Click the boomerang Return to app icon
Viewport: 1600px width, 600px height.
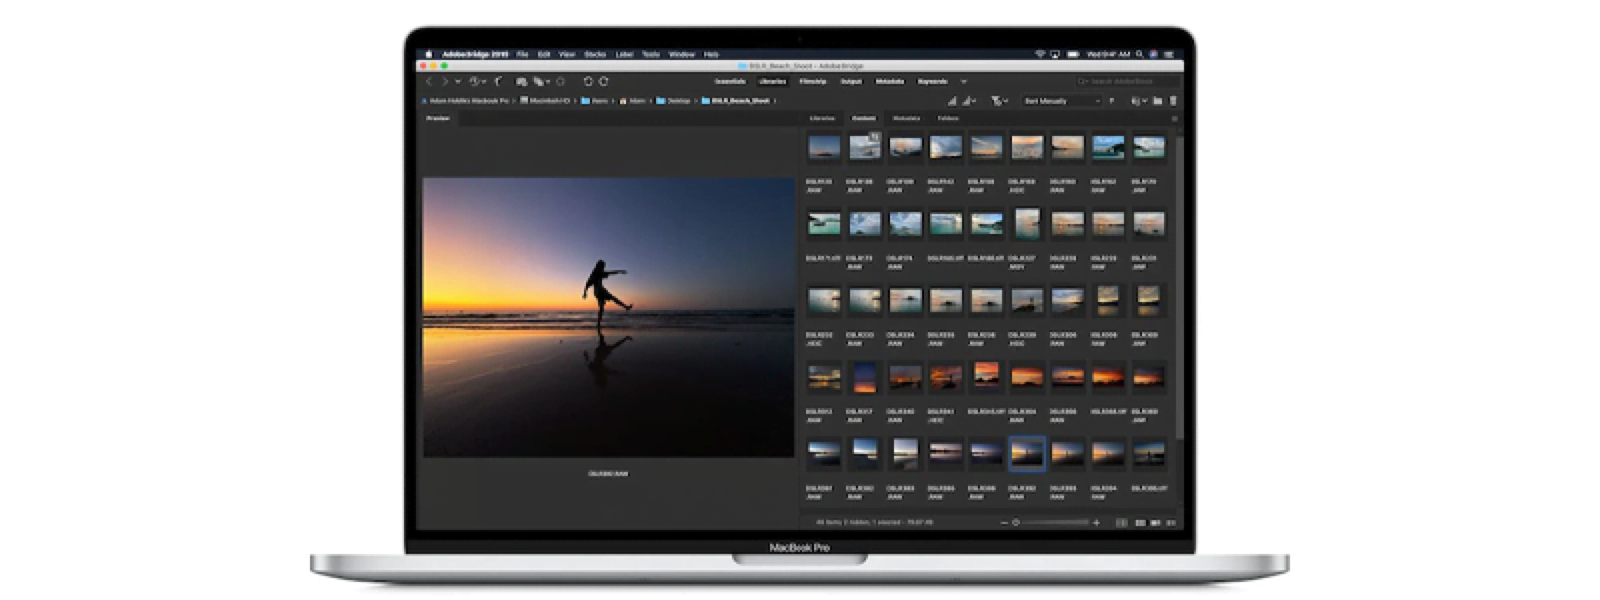pos(498,81)
